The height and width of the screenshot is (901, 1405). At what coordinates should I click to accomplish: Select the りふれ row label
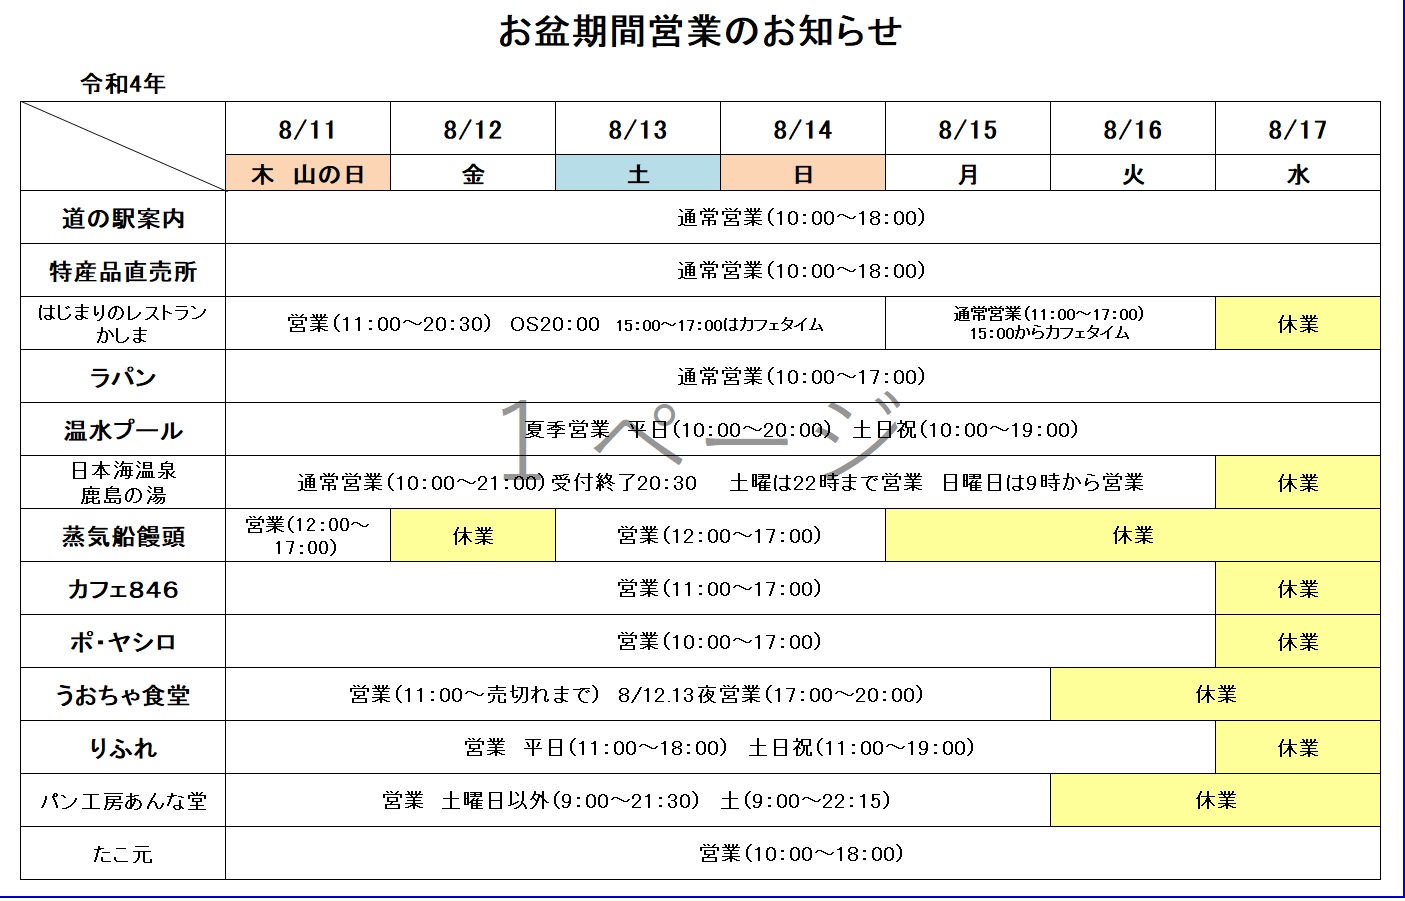coord(123,748)
